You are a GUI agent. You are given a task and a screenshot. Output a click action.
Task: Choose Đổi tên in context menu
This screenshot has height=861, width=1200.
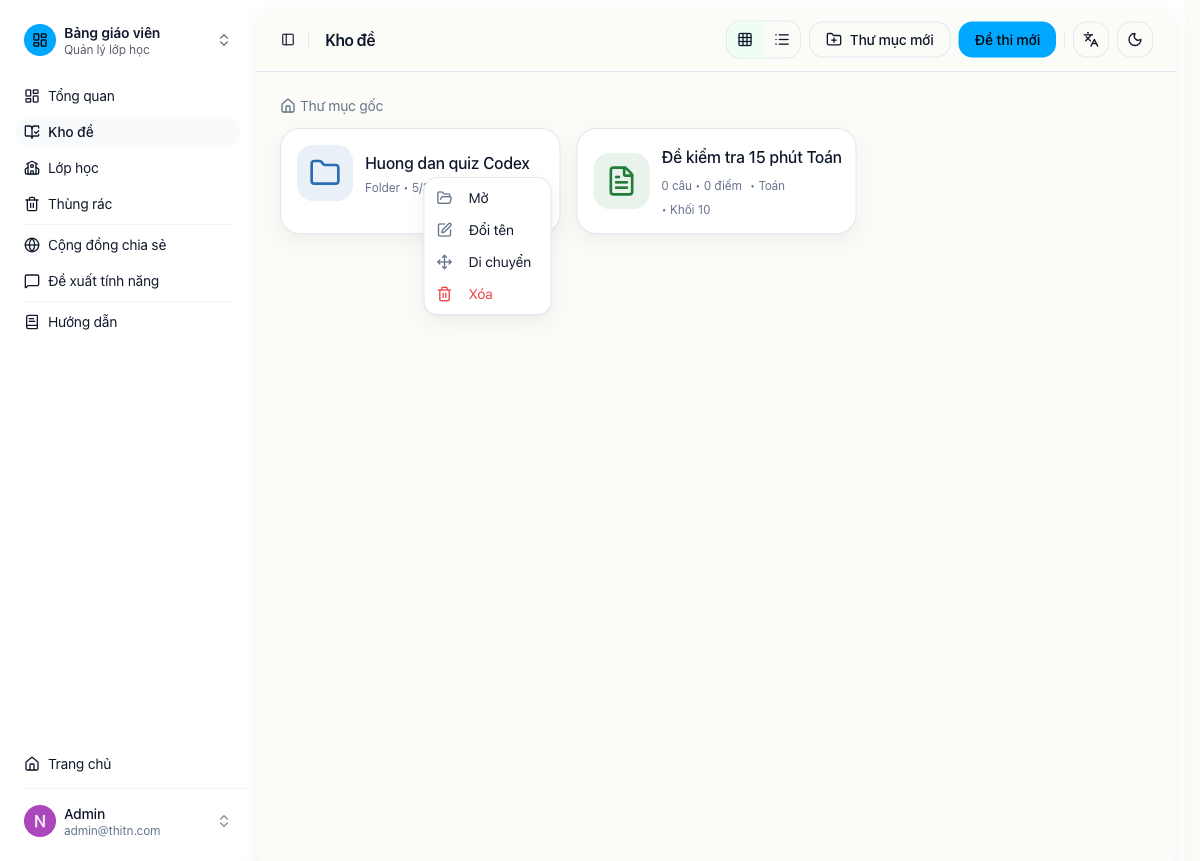(488, 230)
